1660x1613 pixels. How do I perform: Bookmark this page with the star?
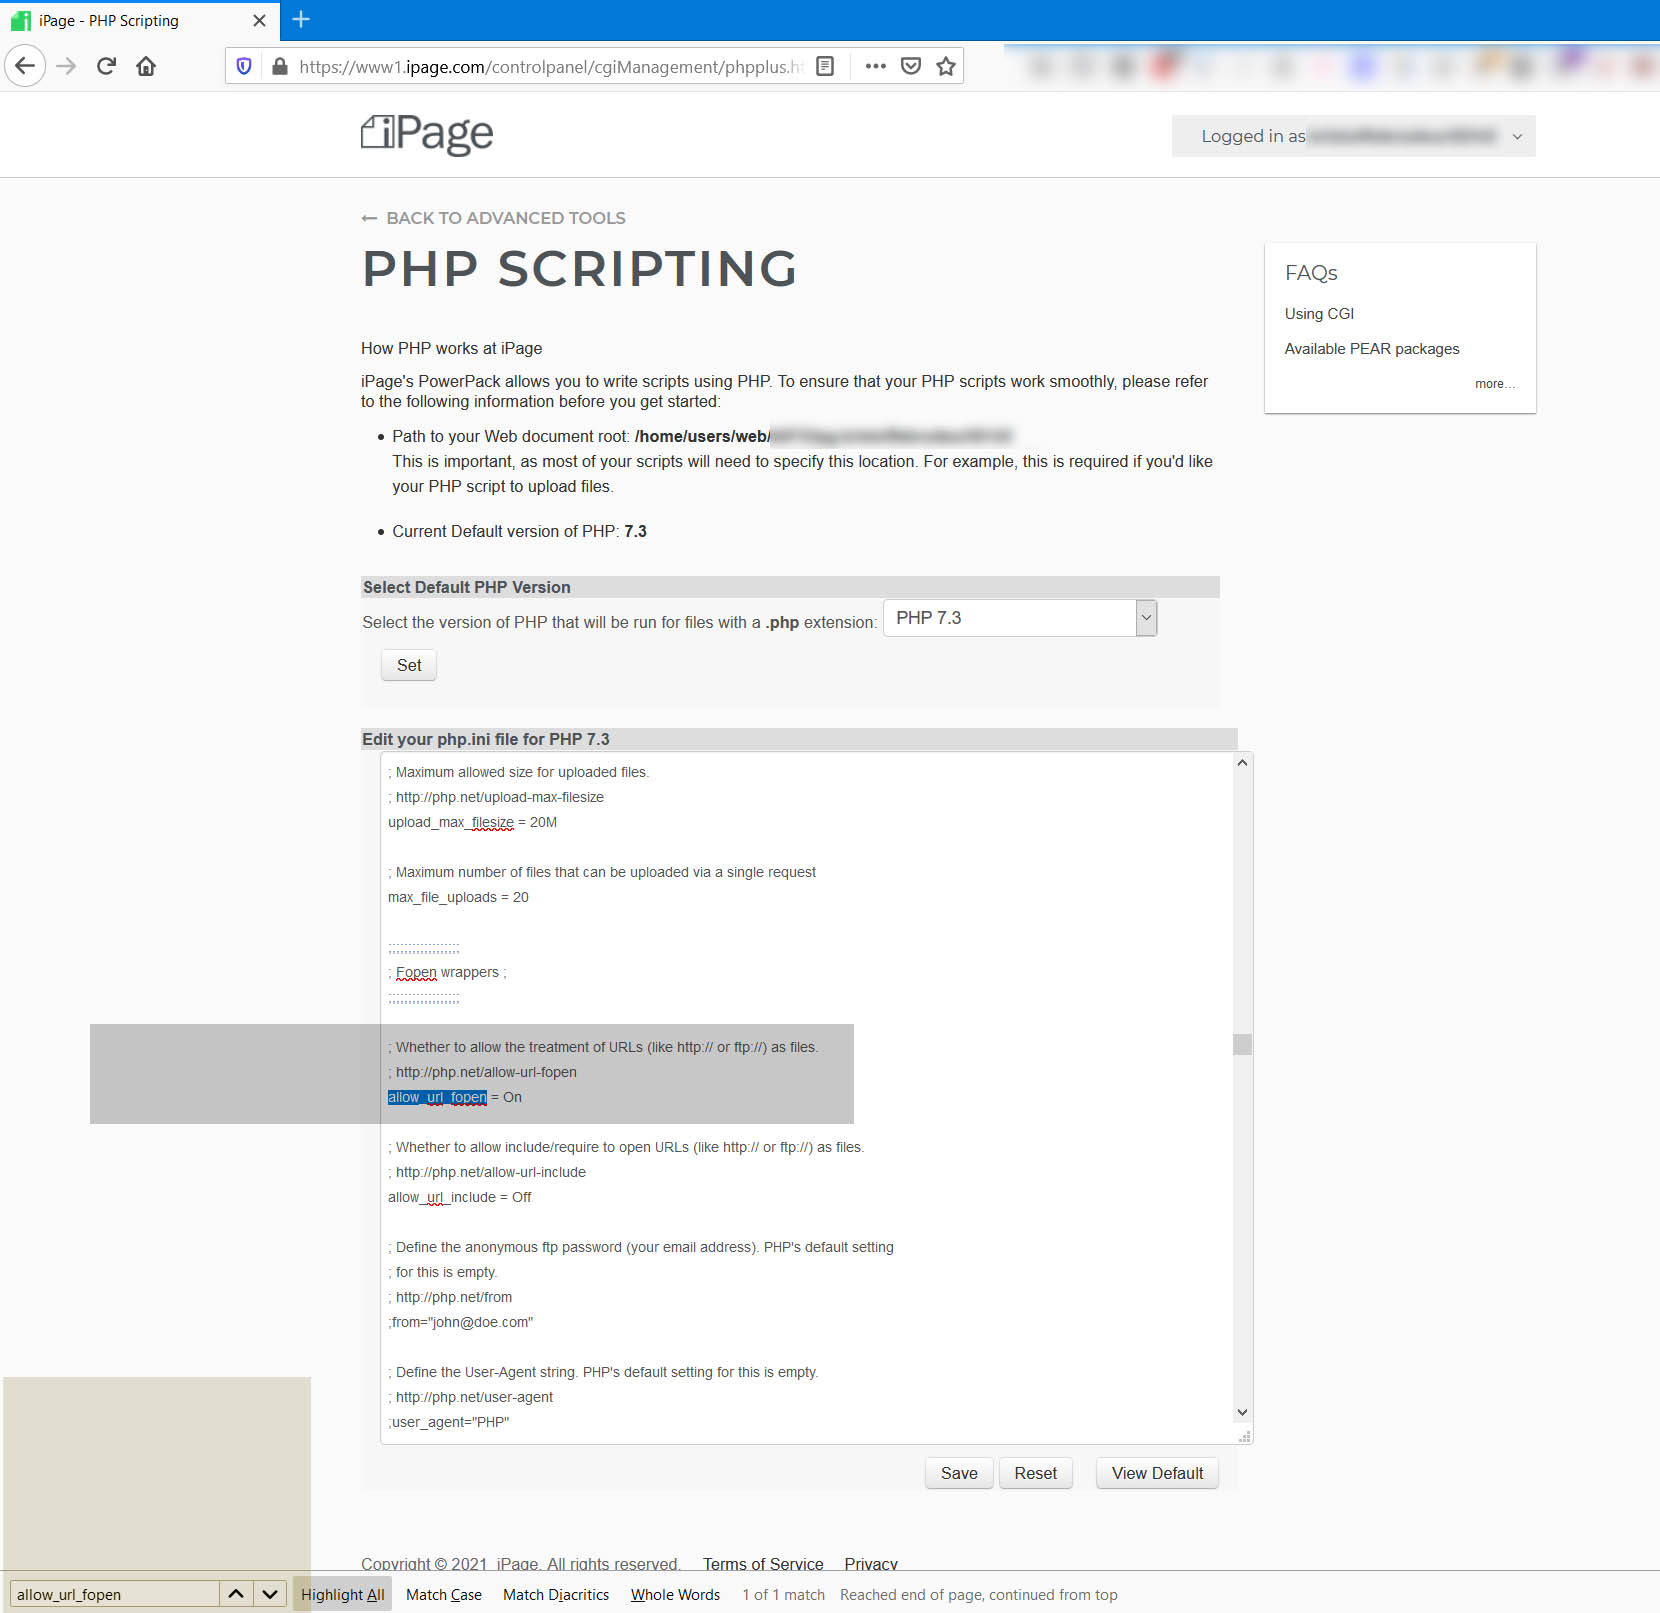pos(946,66)
